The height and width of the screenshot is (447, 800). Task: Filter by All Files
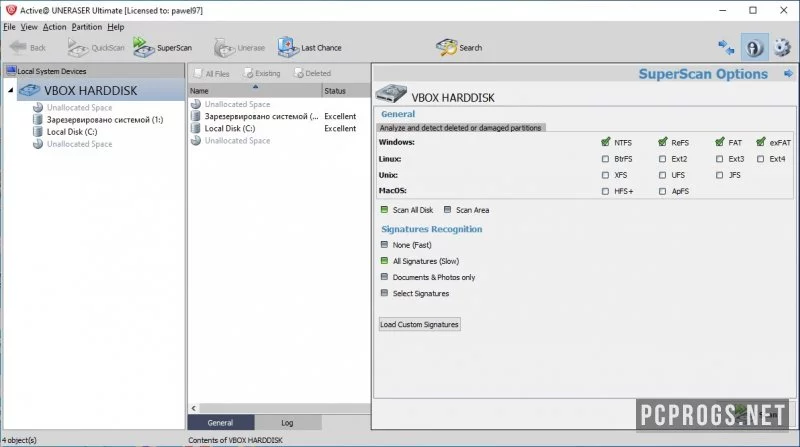[x=212, y=73]
